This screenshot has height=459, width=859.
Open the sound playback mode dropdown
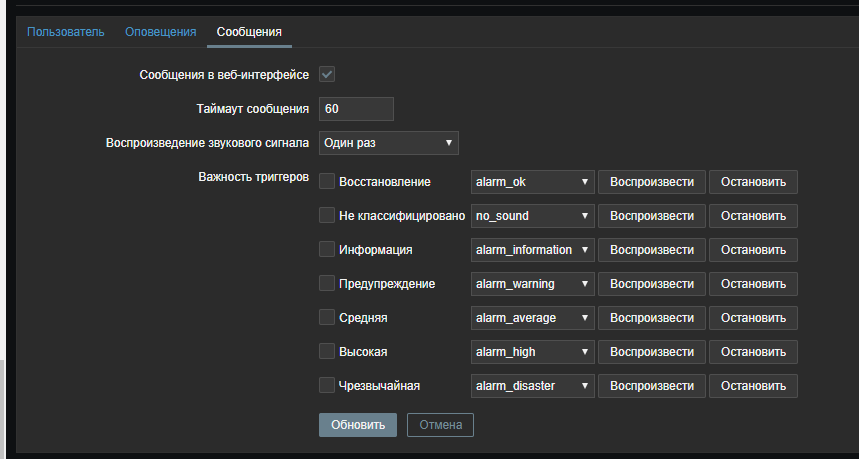[388, 143]
